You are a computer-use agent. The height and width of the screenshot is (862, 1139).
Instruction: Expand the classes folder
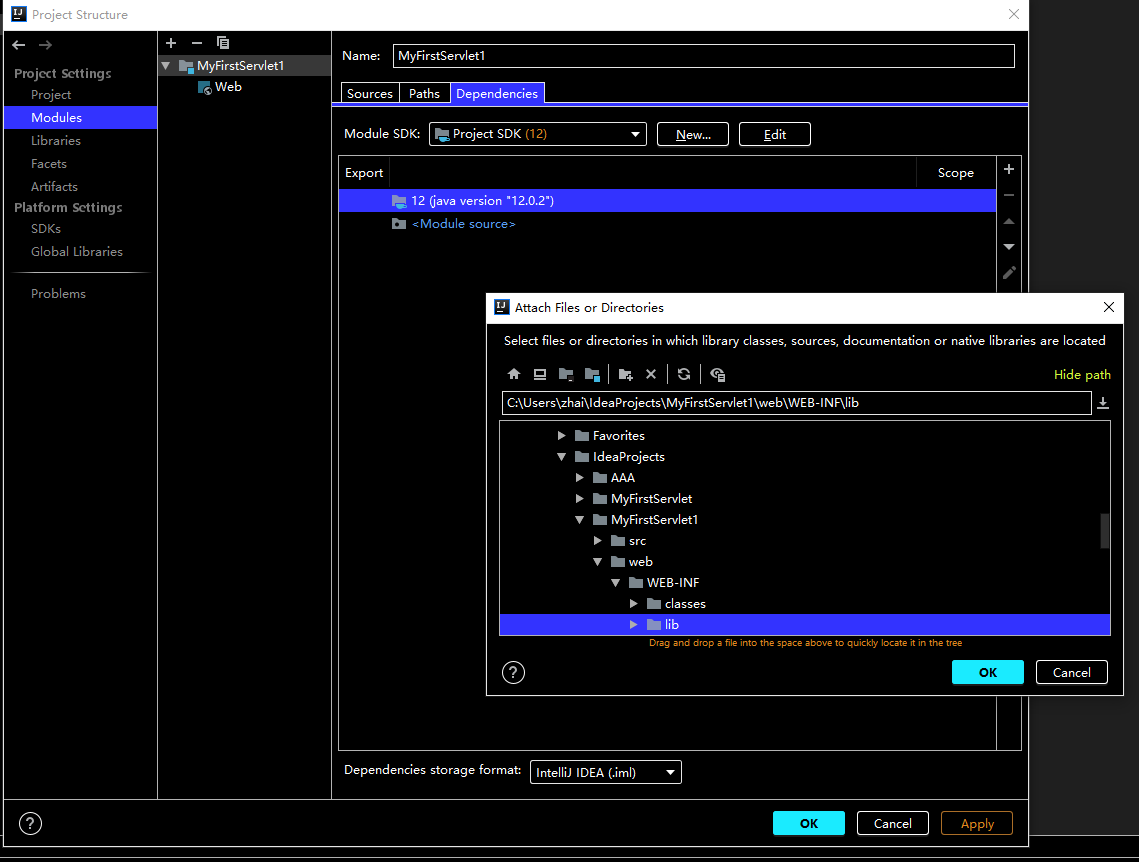(634, 604)
